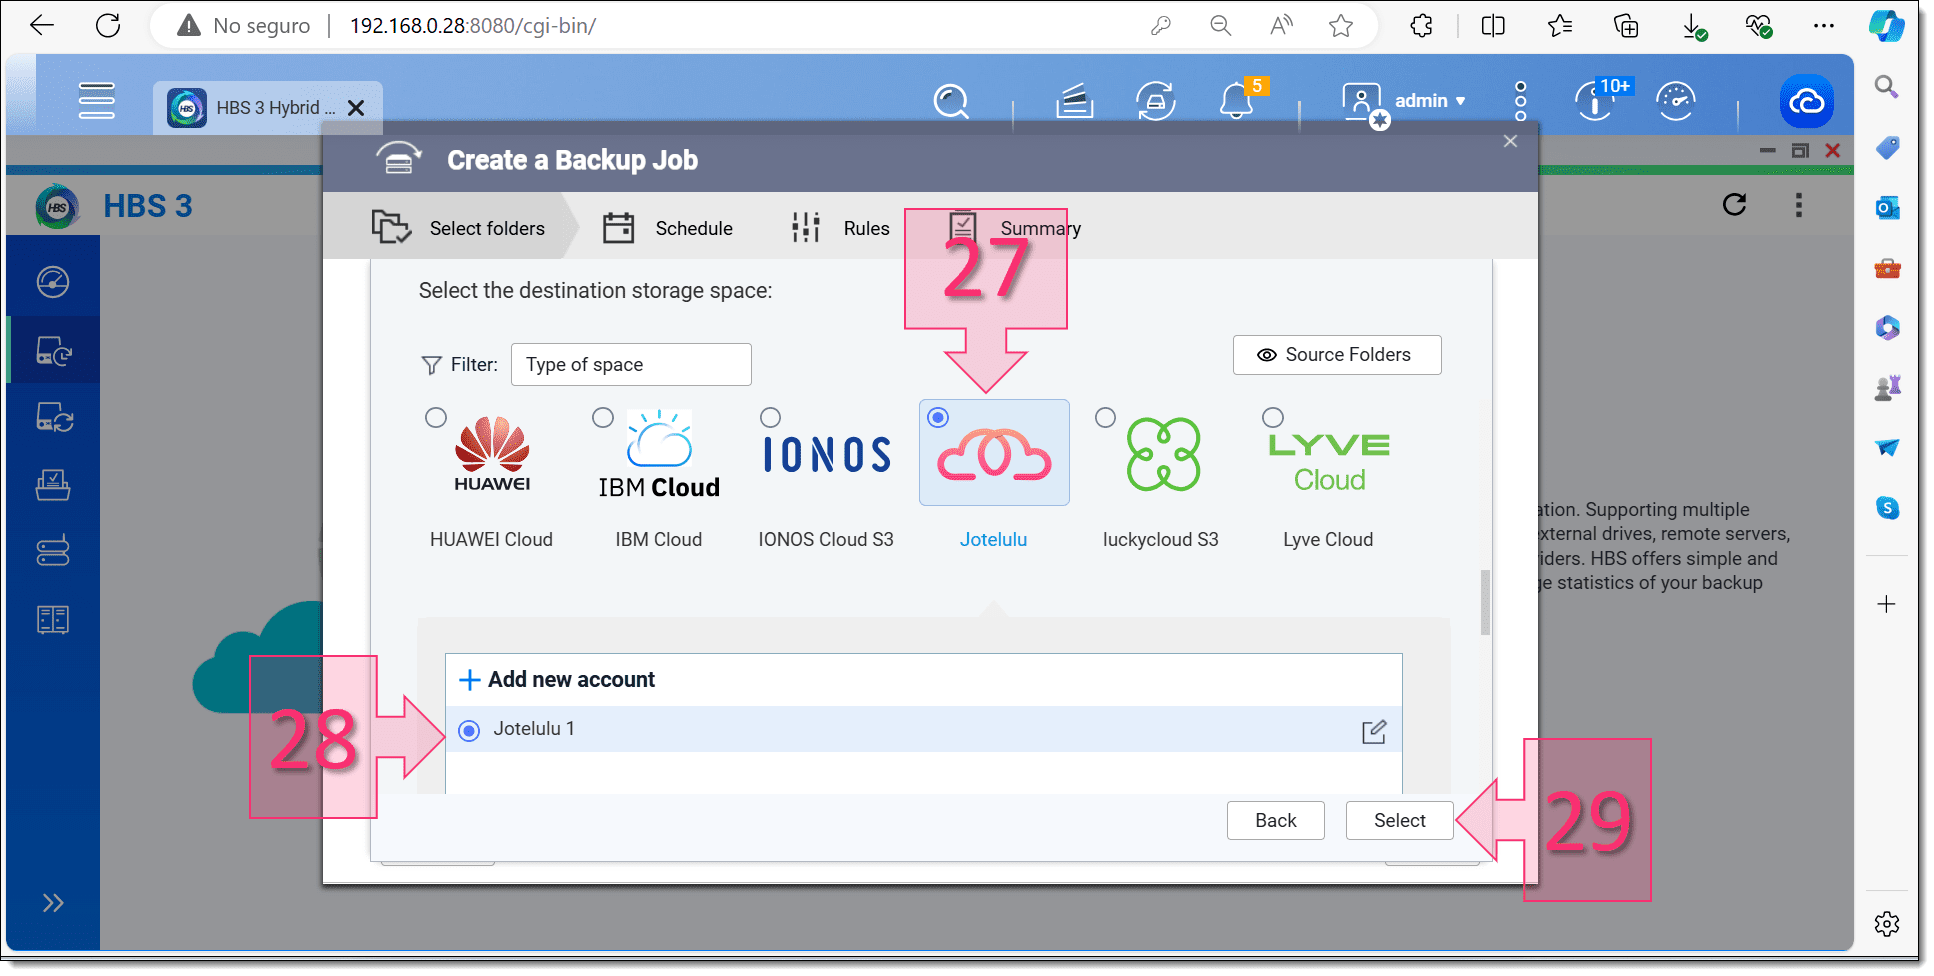Click the Back button
Viewport: 1934px width, 976px height.
1276,821
